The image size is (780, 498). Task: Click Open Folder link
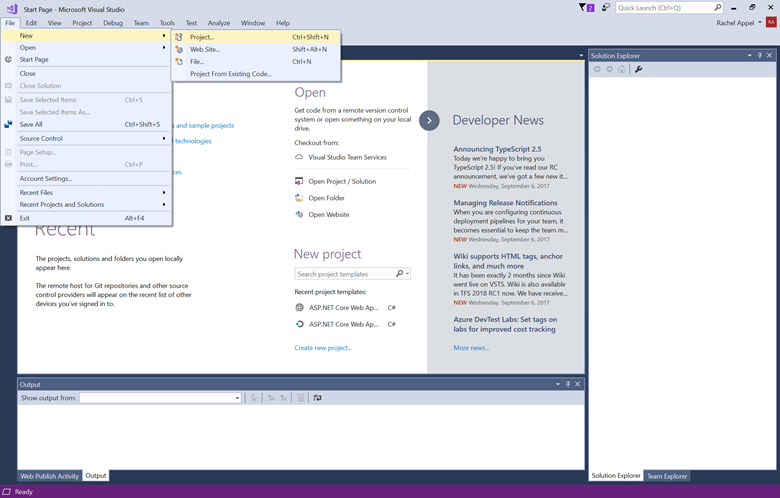pyautogui.click(x=326, y=198)
